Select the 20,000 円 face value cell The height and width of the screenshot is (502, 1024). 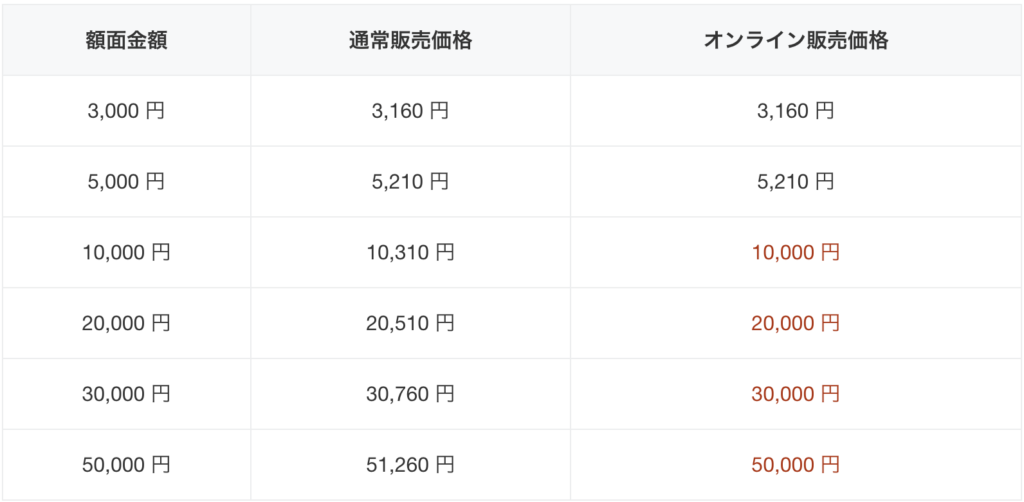(x=126, y=323)
